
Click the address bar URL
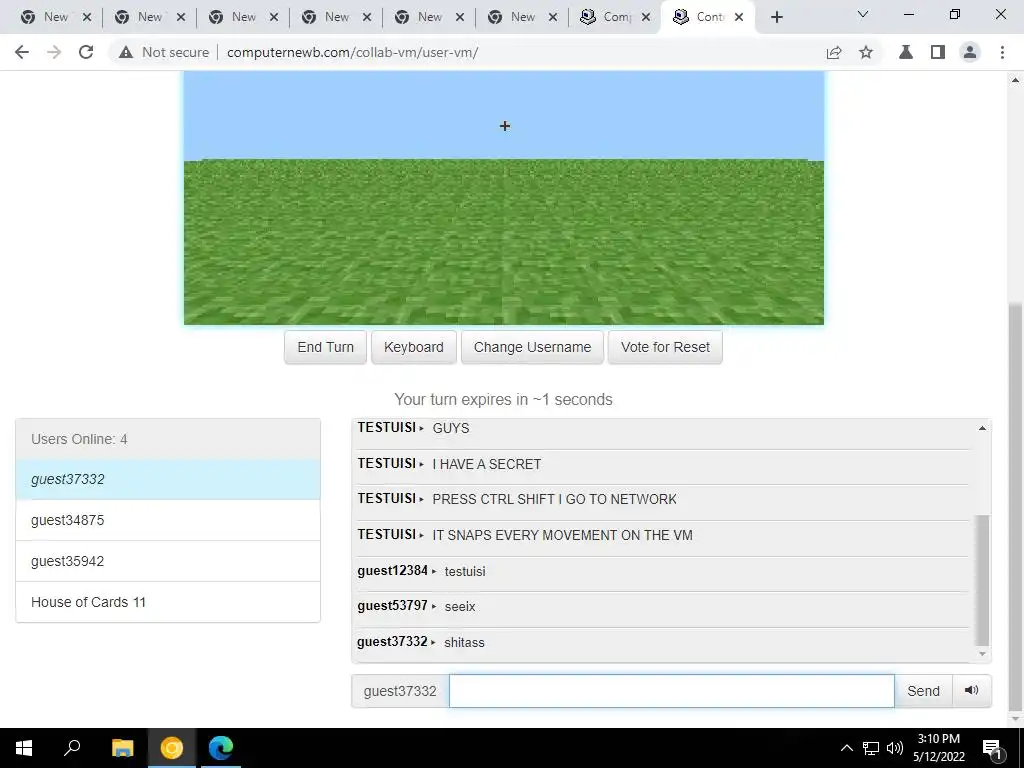click(353, 52)
